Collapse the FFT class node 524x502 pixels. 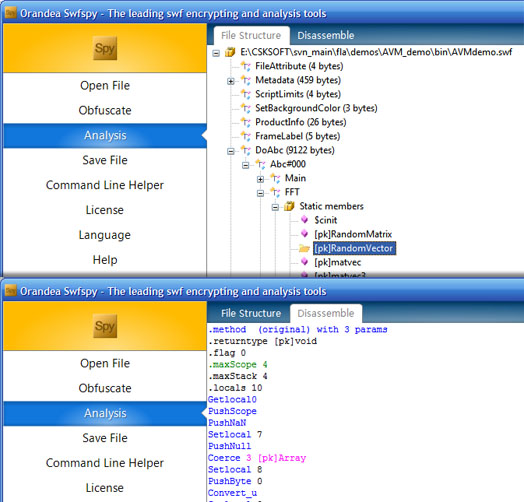tap(260, 194)
